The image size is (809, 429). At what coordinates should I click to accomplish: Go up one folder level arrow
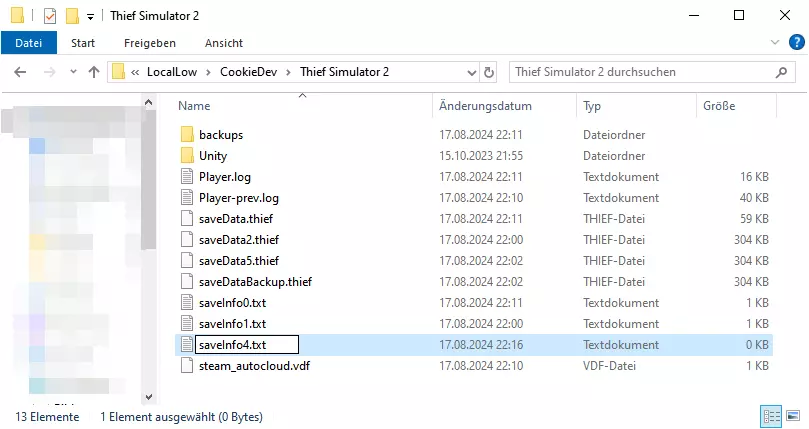[x=93, y=72]
